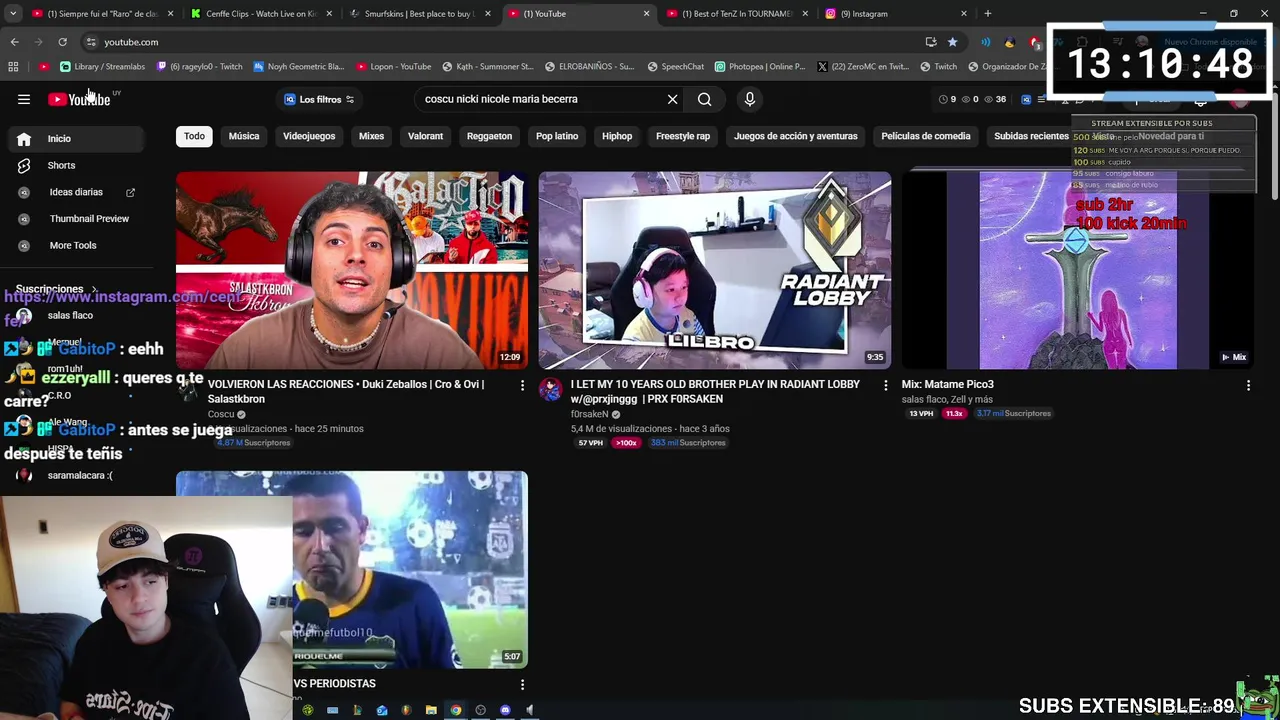Select the Hiphop filter chip

pos(617,136)
